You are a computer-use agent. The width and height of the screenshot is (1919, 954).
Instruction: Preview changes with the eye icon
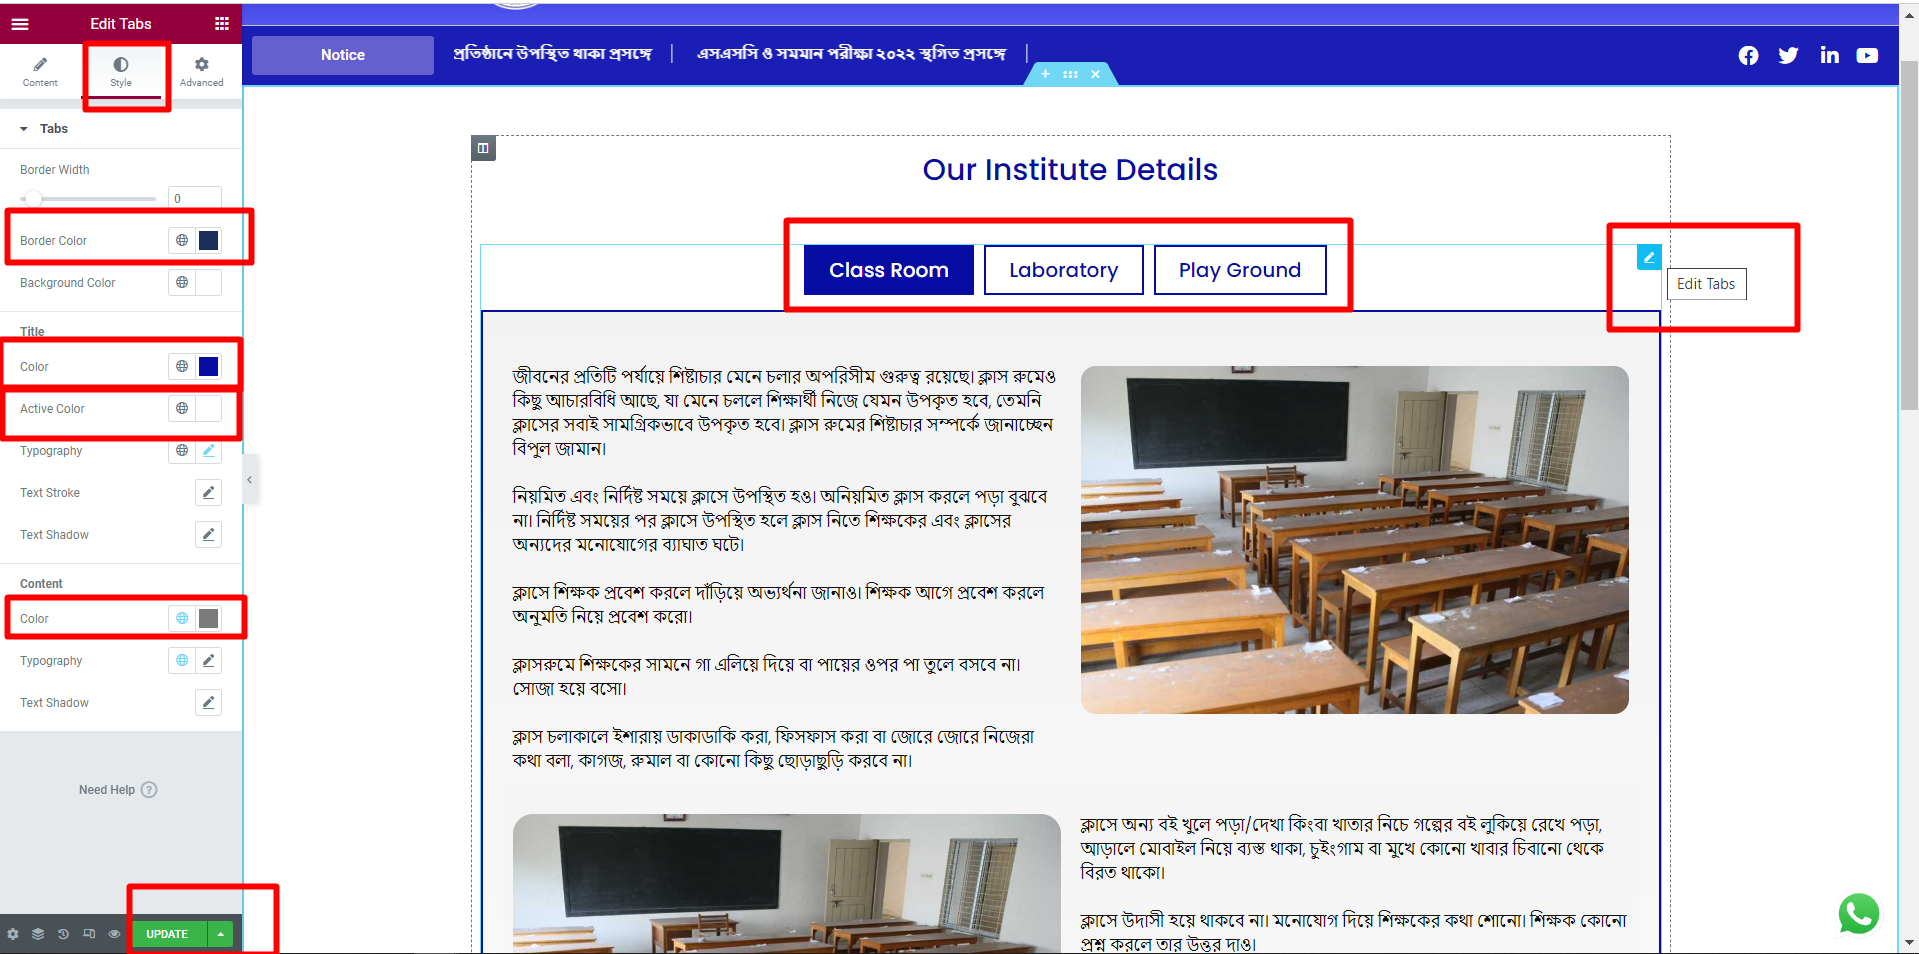(x=114, y=934)
